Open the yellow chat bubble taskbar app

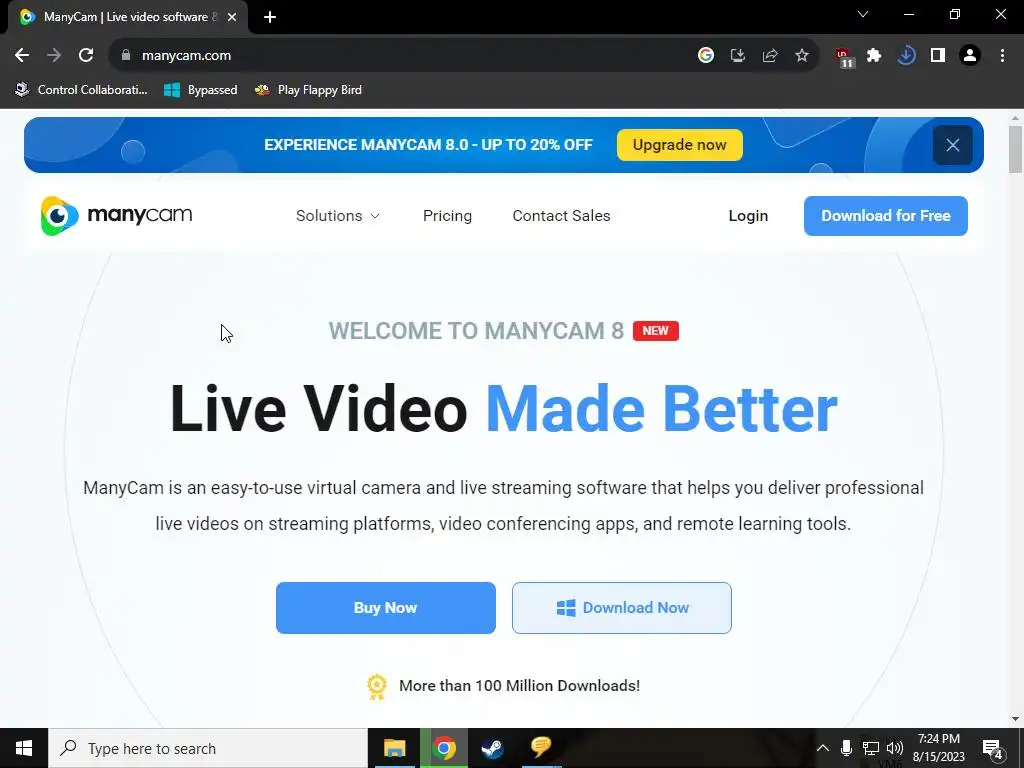click(x=541, y=747)
